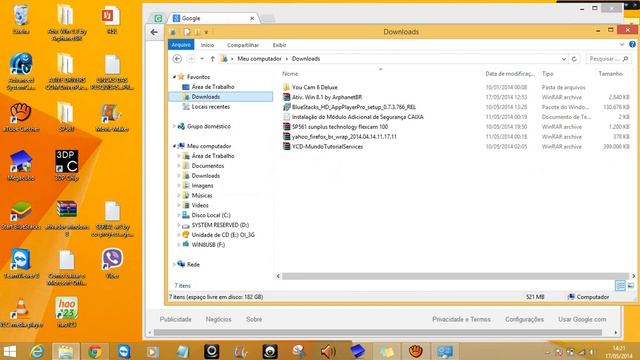Open TeamViewer from the taskbar
This screenshot has width=640, height=360.
pyautogui.click(x=124, y=352)
